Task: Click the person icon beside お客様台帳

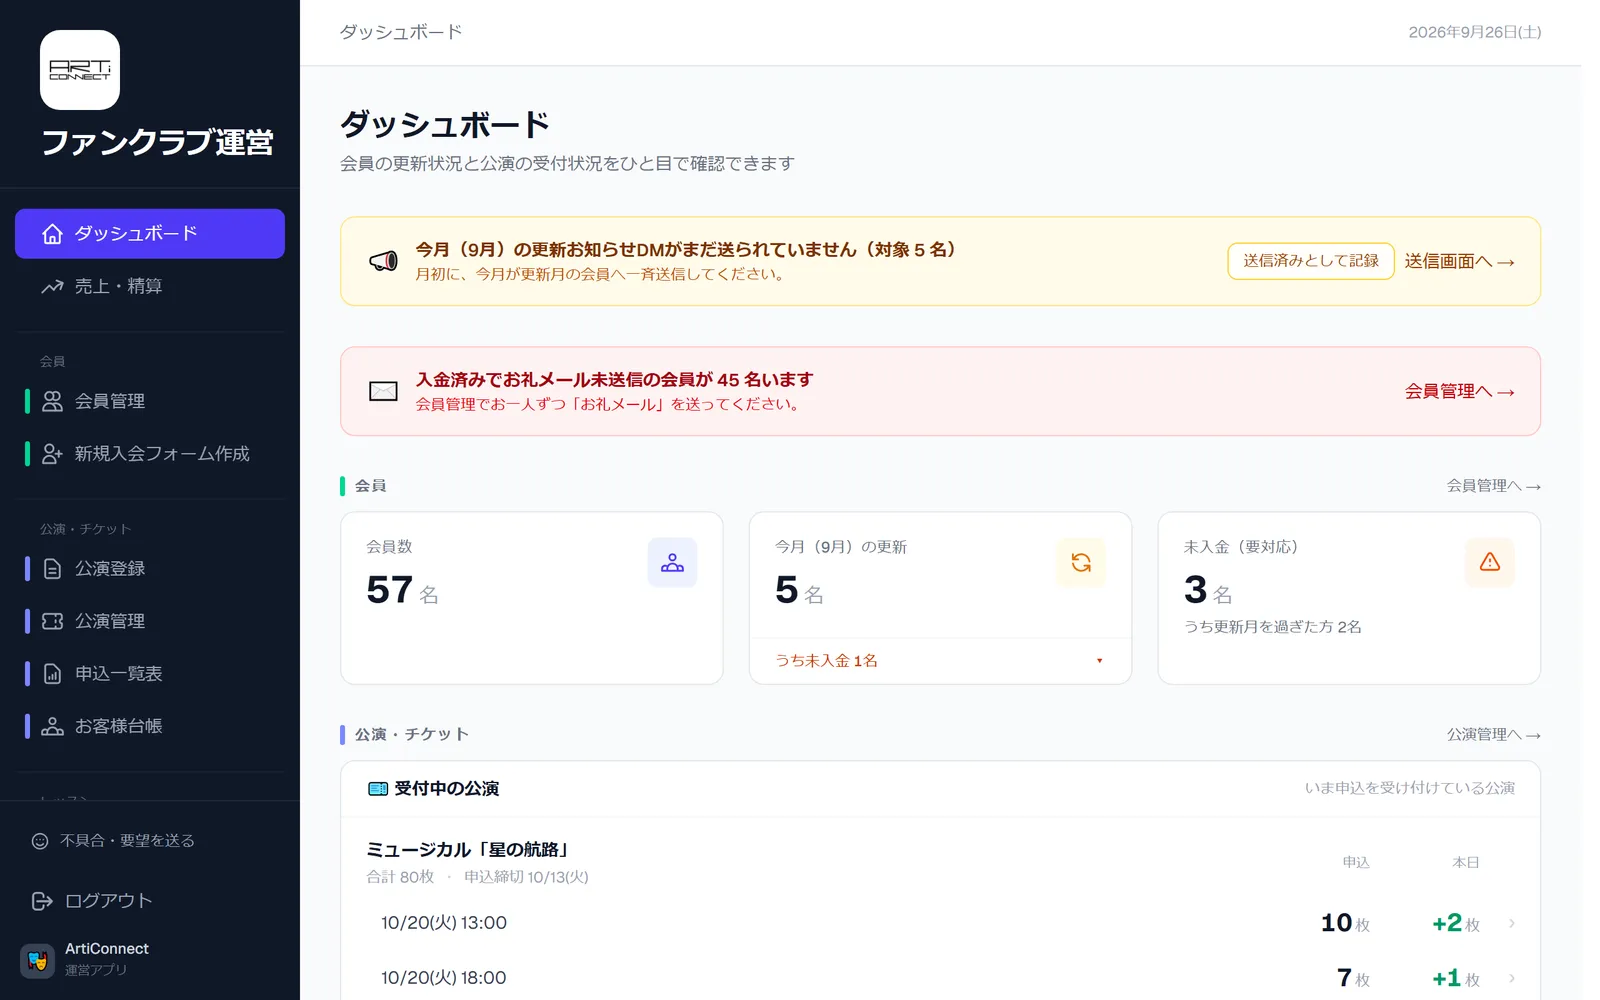Action: pyautogui.click(x=52, y=727)
